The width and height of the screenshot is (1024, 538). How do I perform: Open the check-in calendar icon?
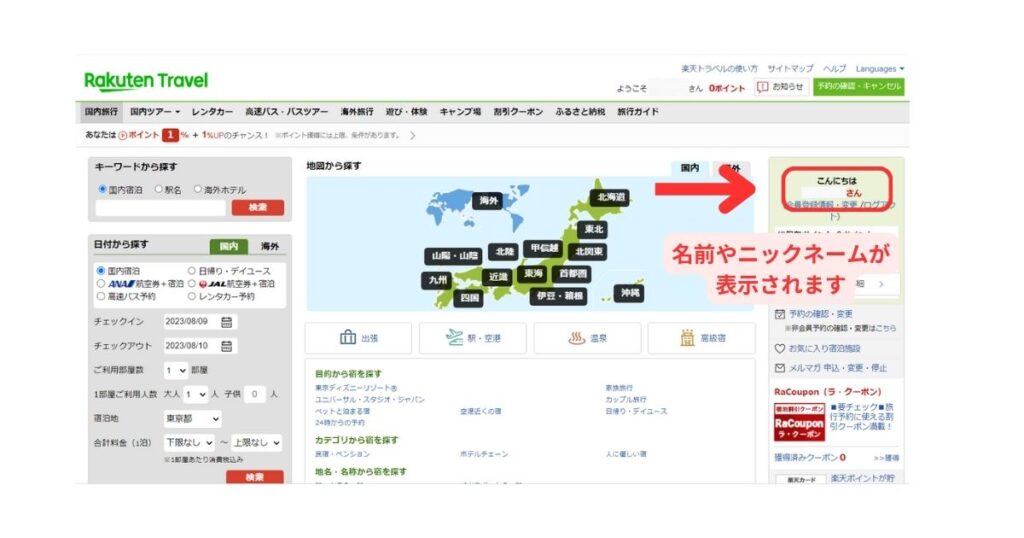[x=227, y=322]
